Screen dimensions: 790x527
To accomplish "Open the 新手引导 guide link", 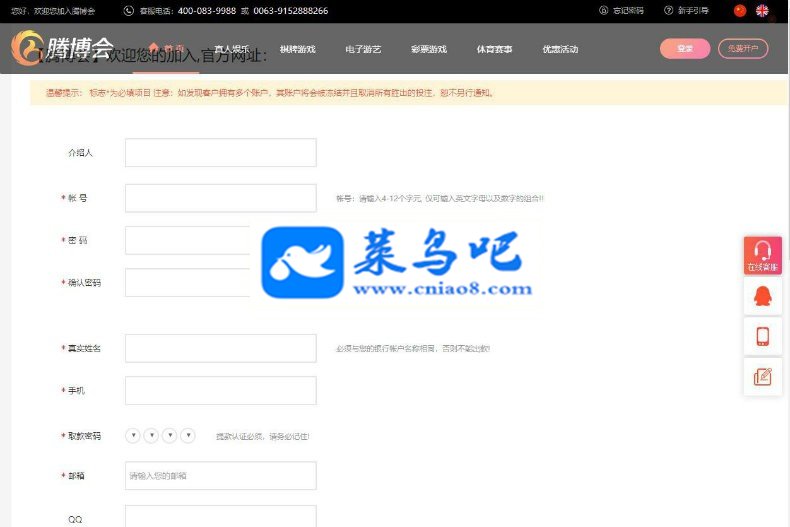I will pos(693,10).
